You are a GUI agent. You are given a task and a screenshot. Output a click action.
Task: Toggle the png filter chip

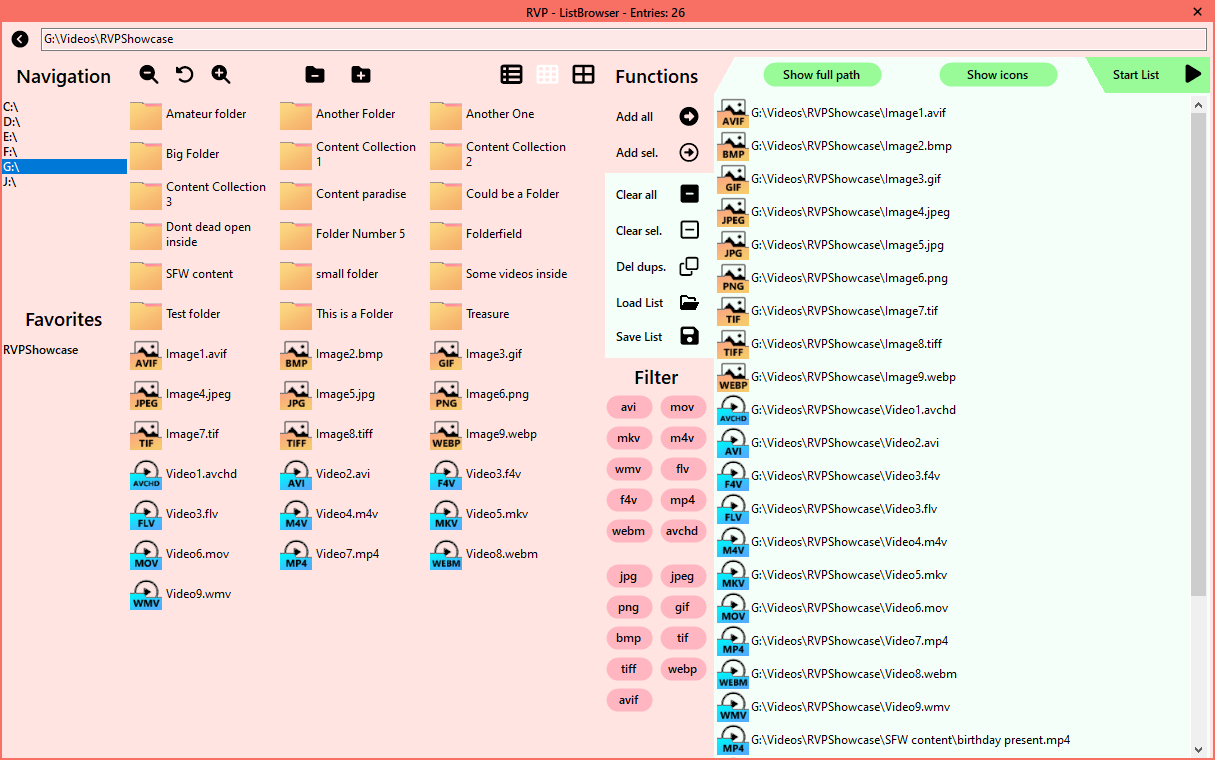(x=629, y=607)
